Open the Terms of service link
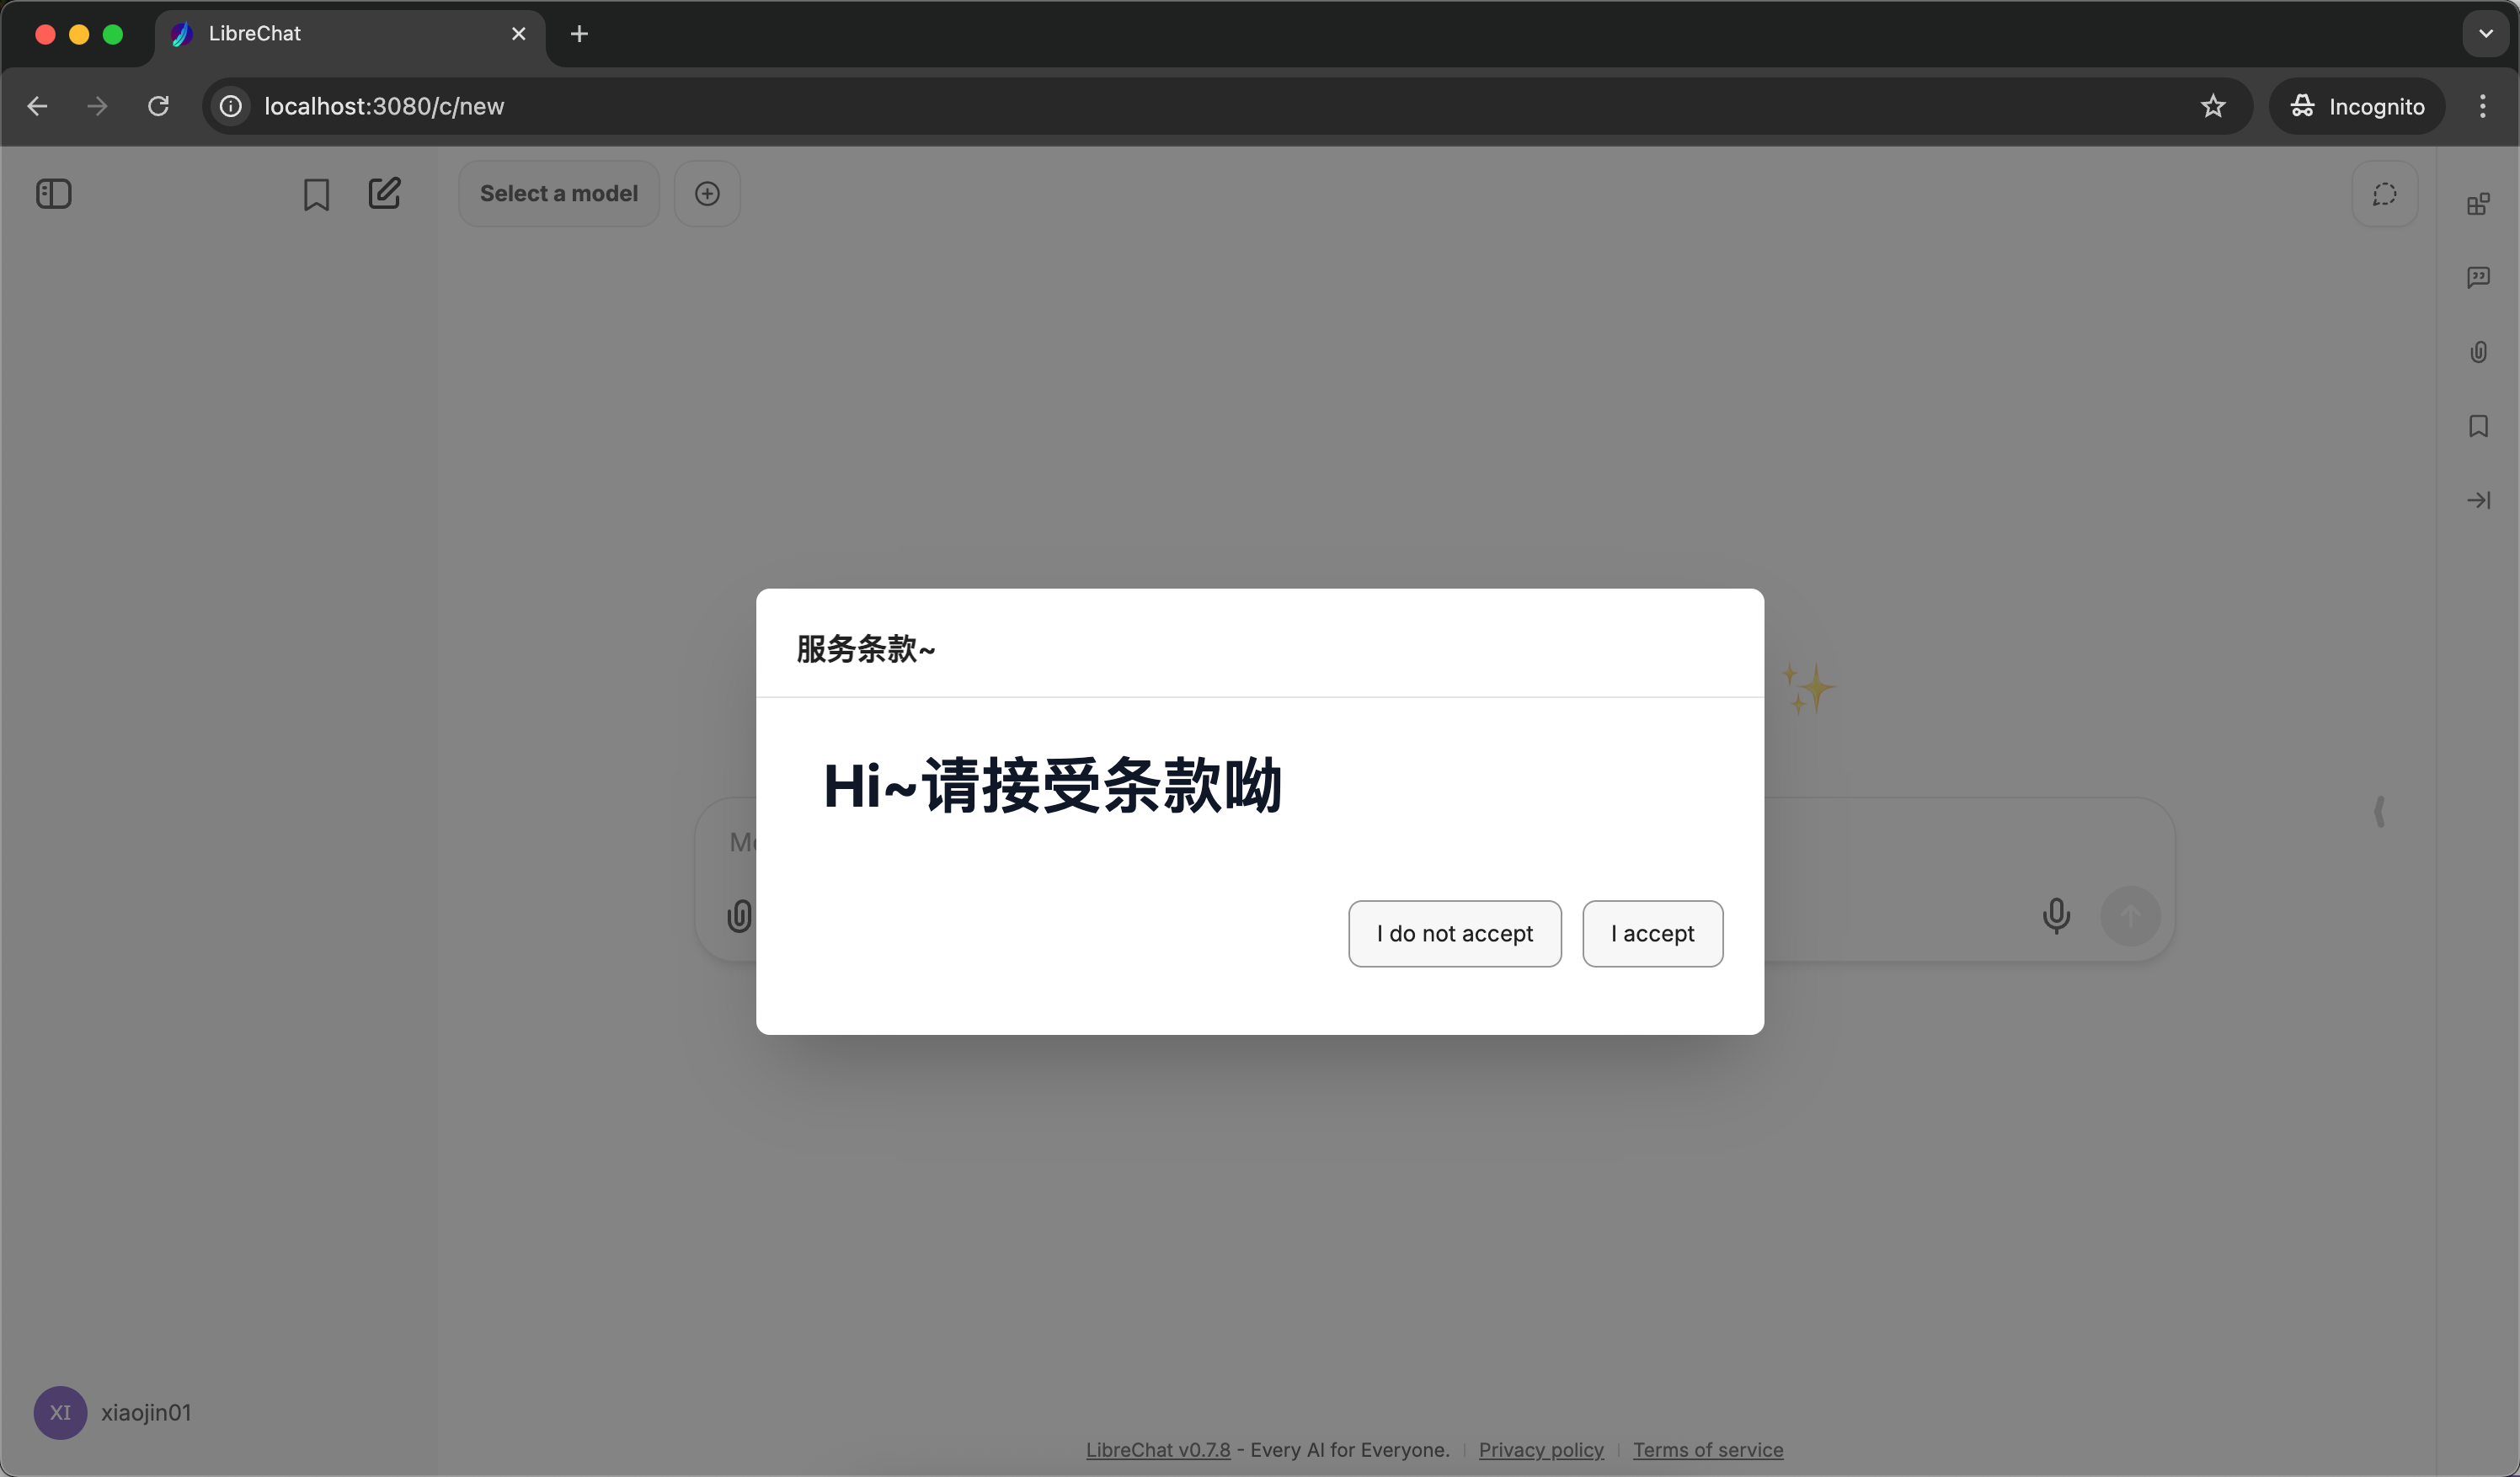The image size is (2520, 1477). point(1707,1450)
